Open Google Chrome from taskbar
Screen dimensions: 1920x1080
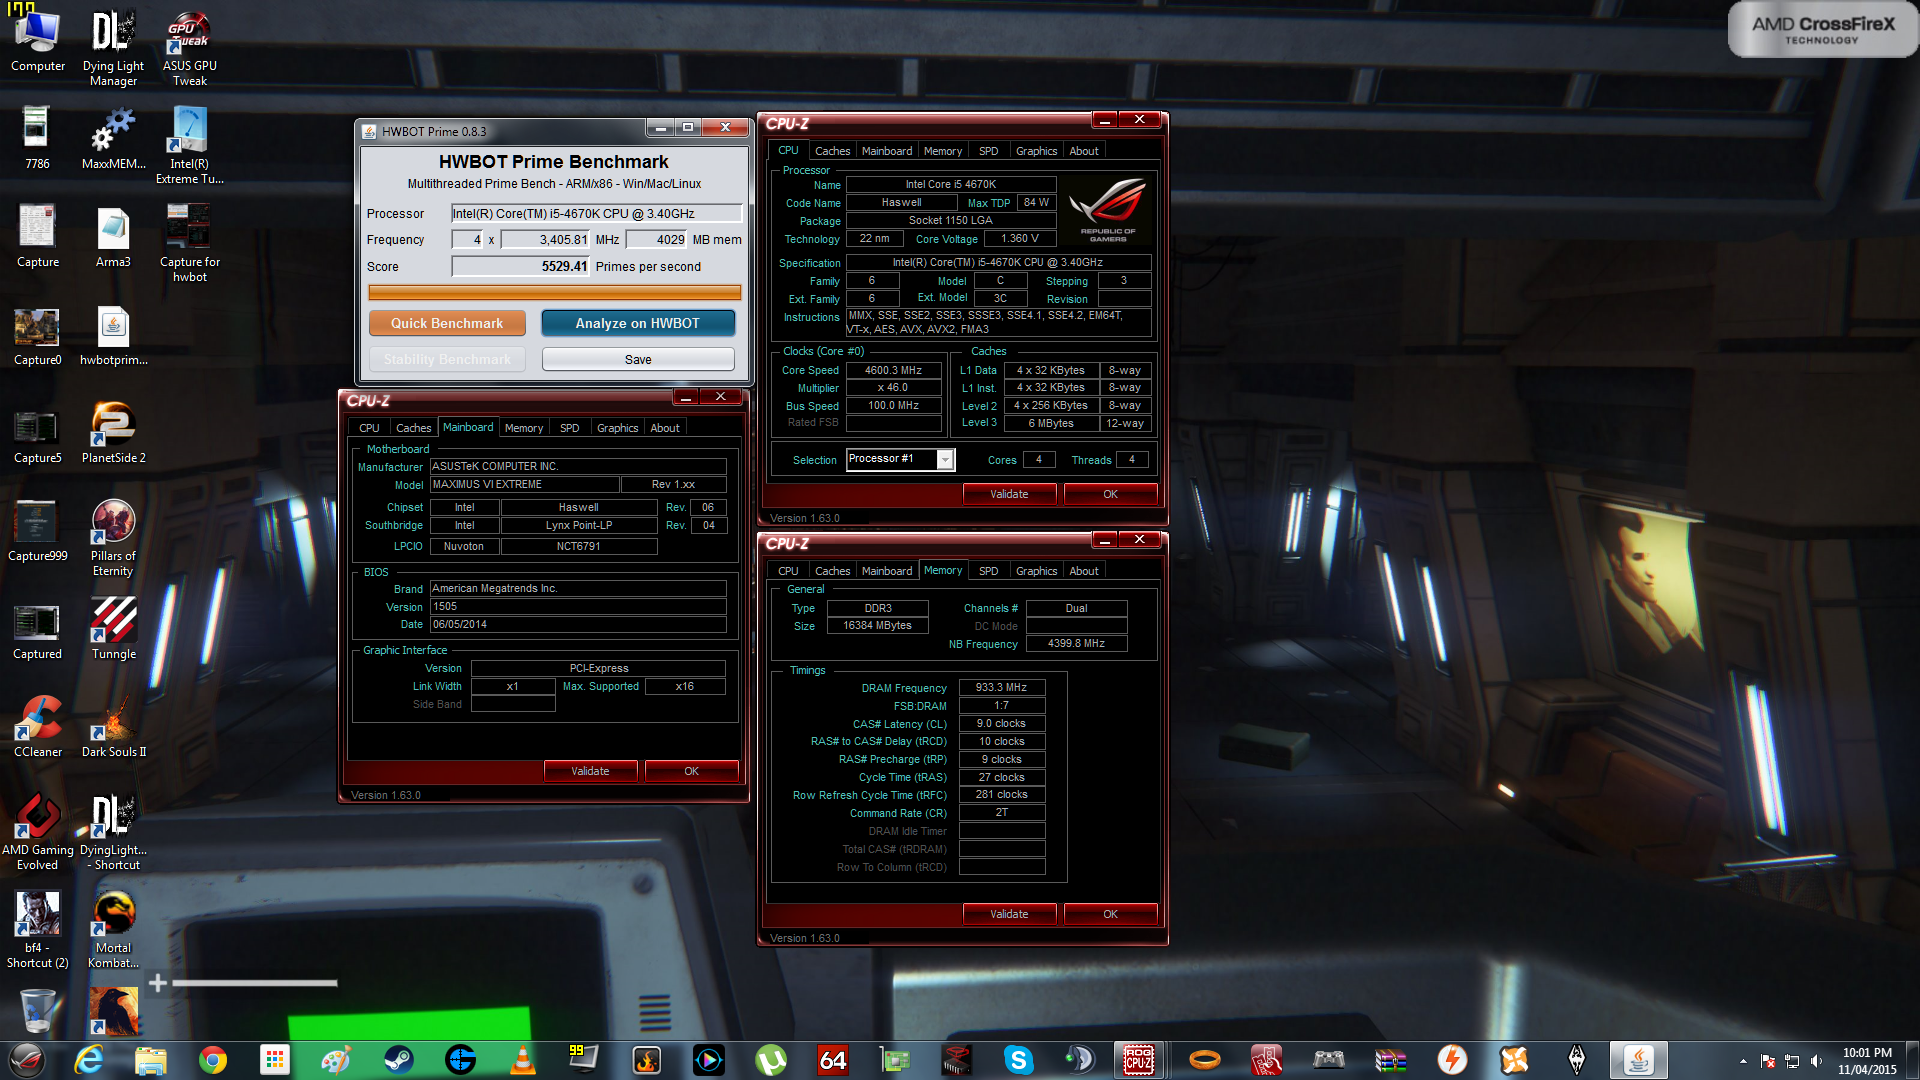(212, 1059)
